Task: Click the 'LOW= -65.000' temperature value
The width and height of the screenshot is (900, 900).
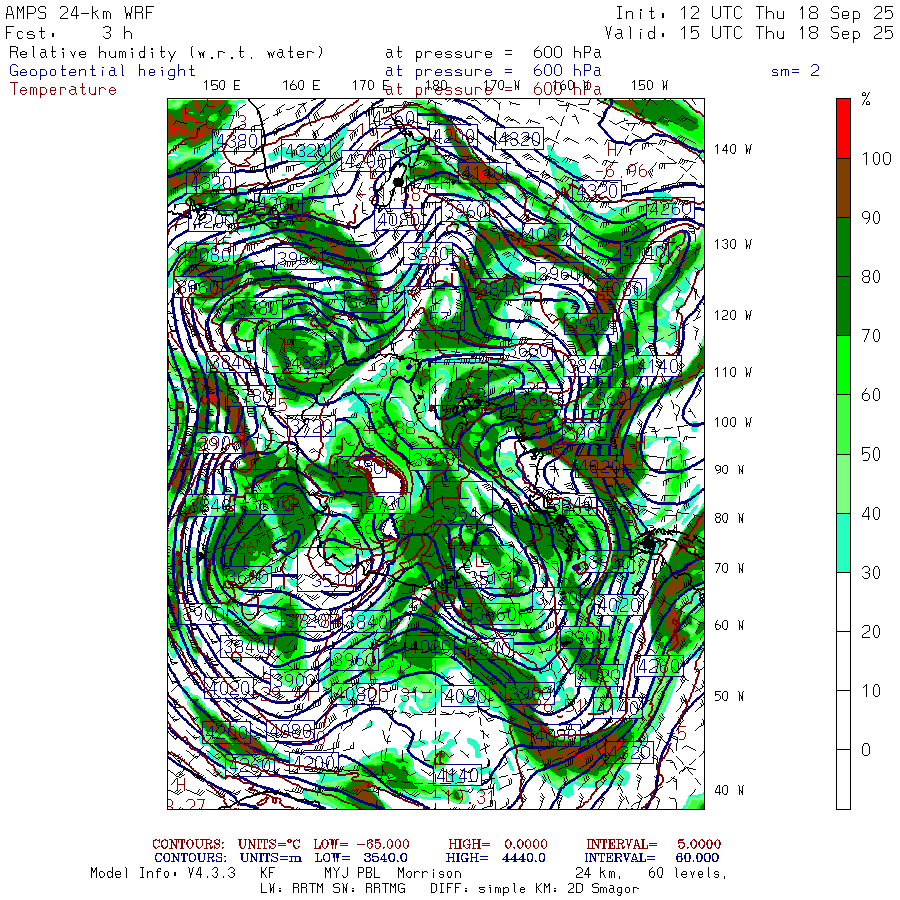Action: 362,844
